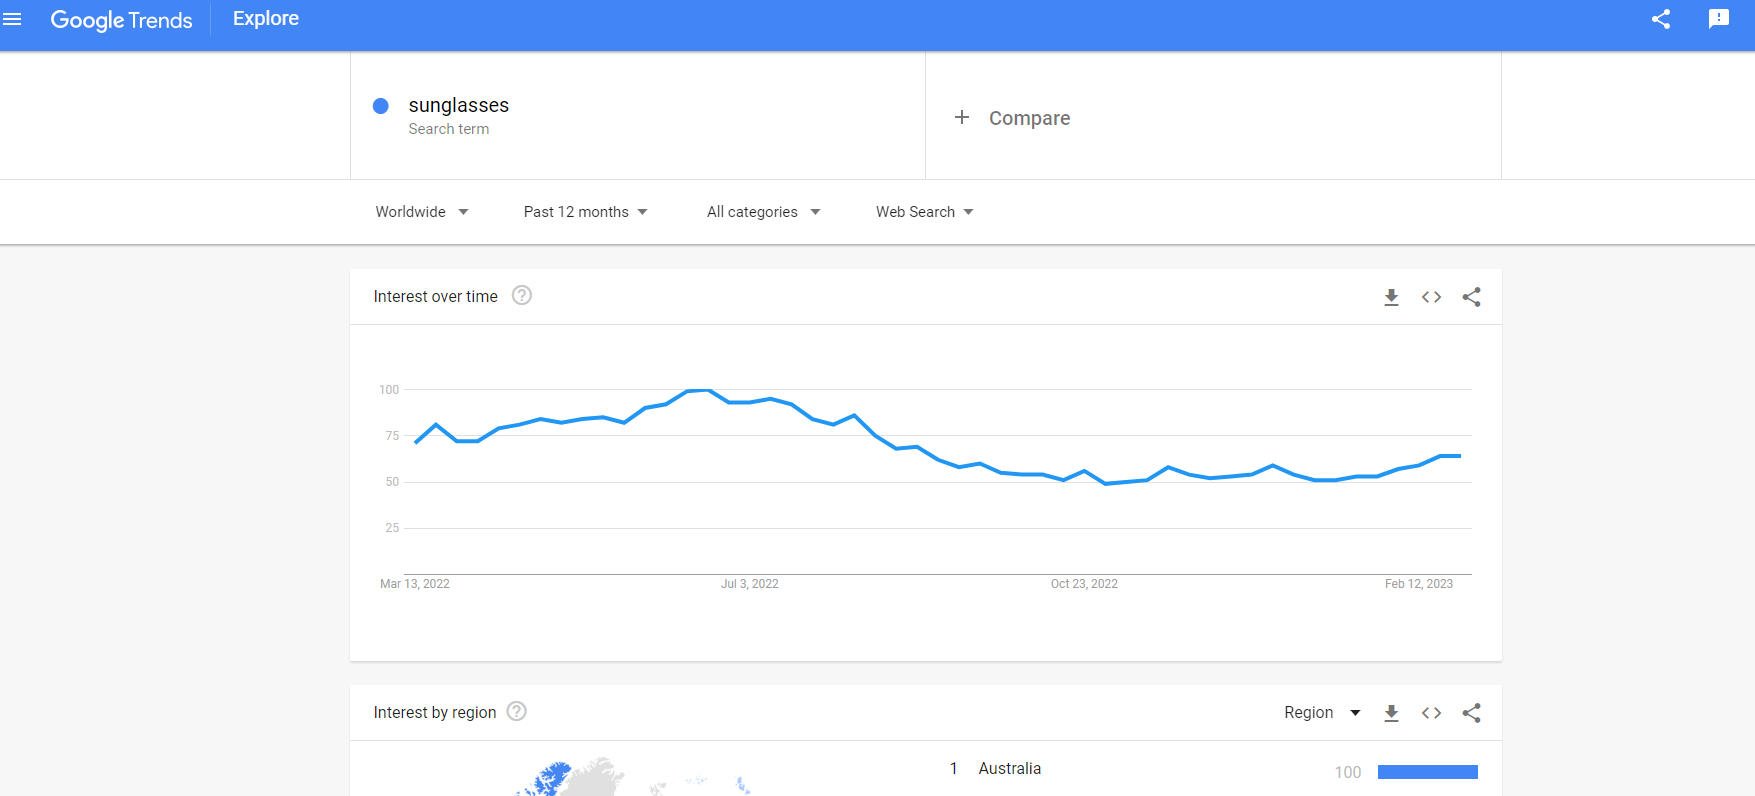Open embed code for Interest over time

1431,297
